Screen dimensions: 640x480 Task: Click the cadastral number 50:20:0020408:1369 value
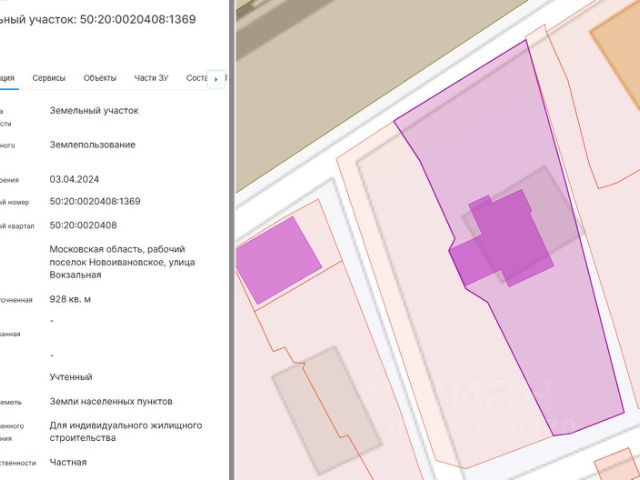click(x=95, y=201)
